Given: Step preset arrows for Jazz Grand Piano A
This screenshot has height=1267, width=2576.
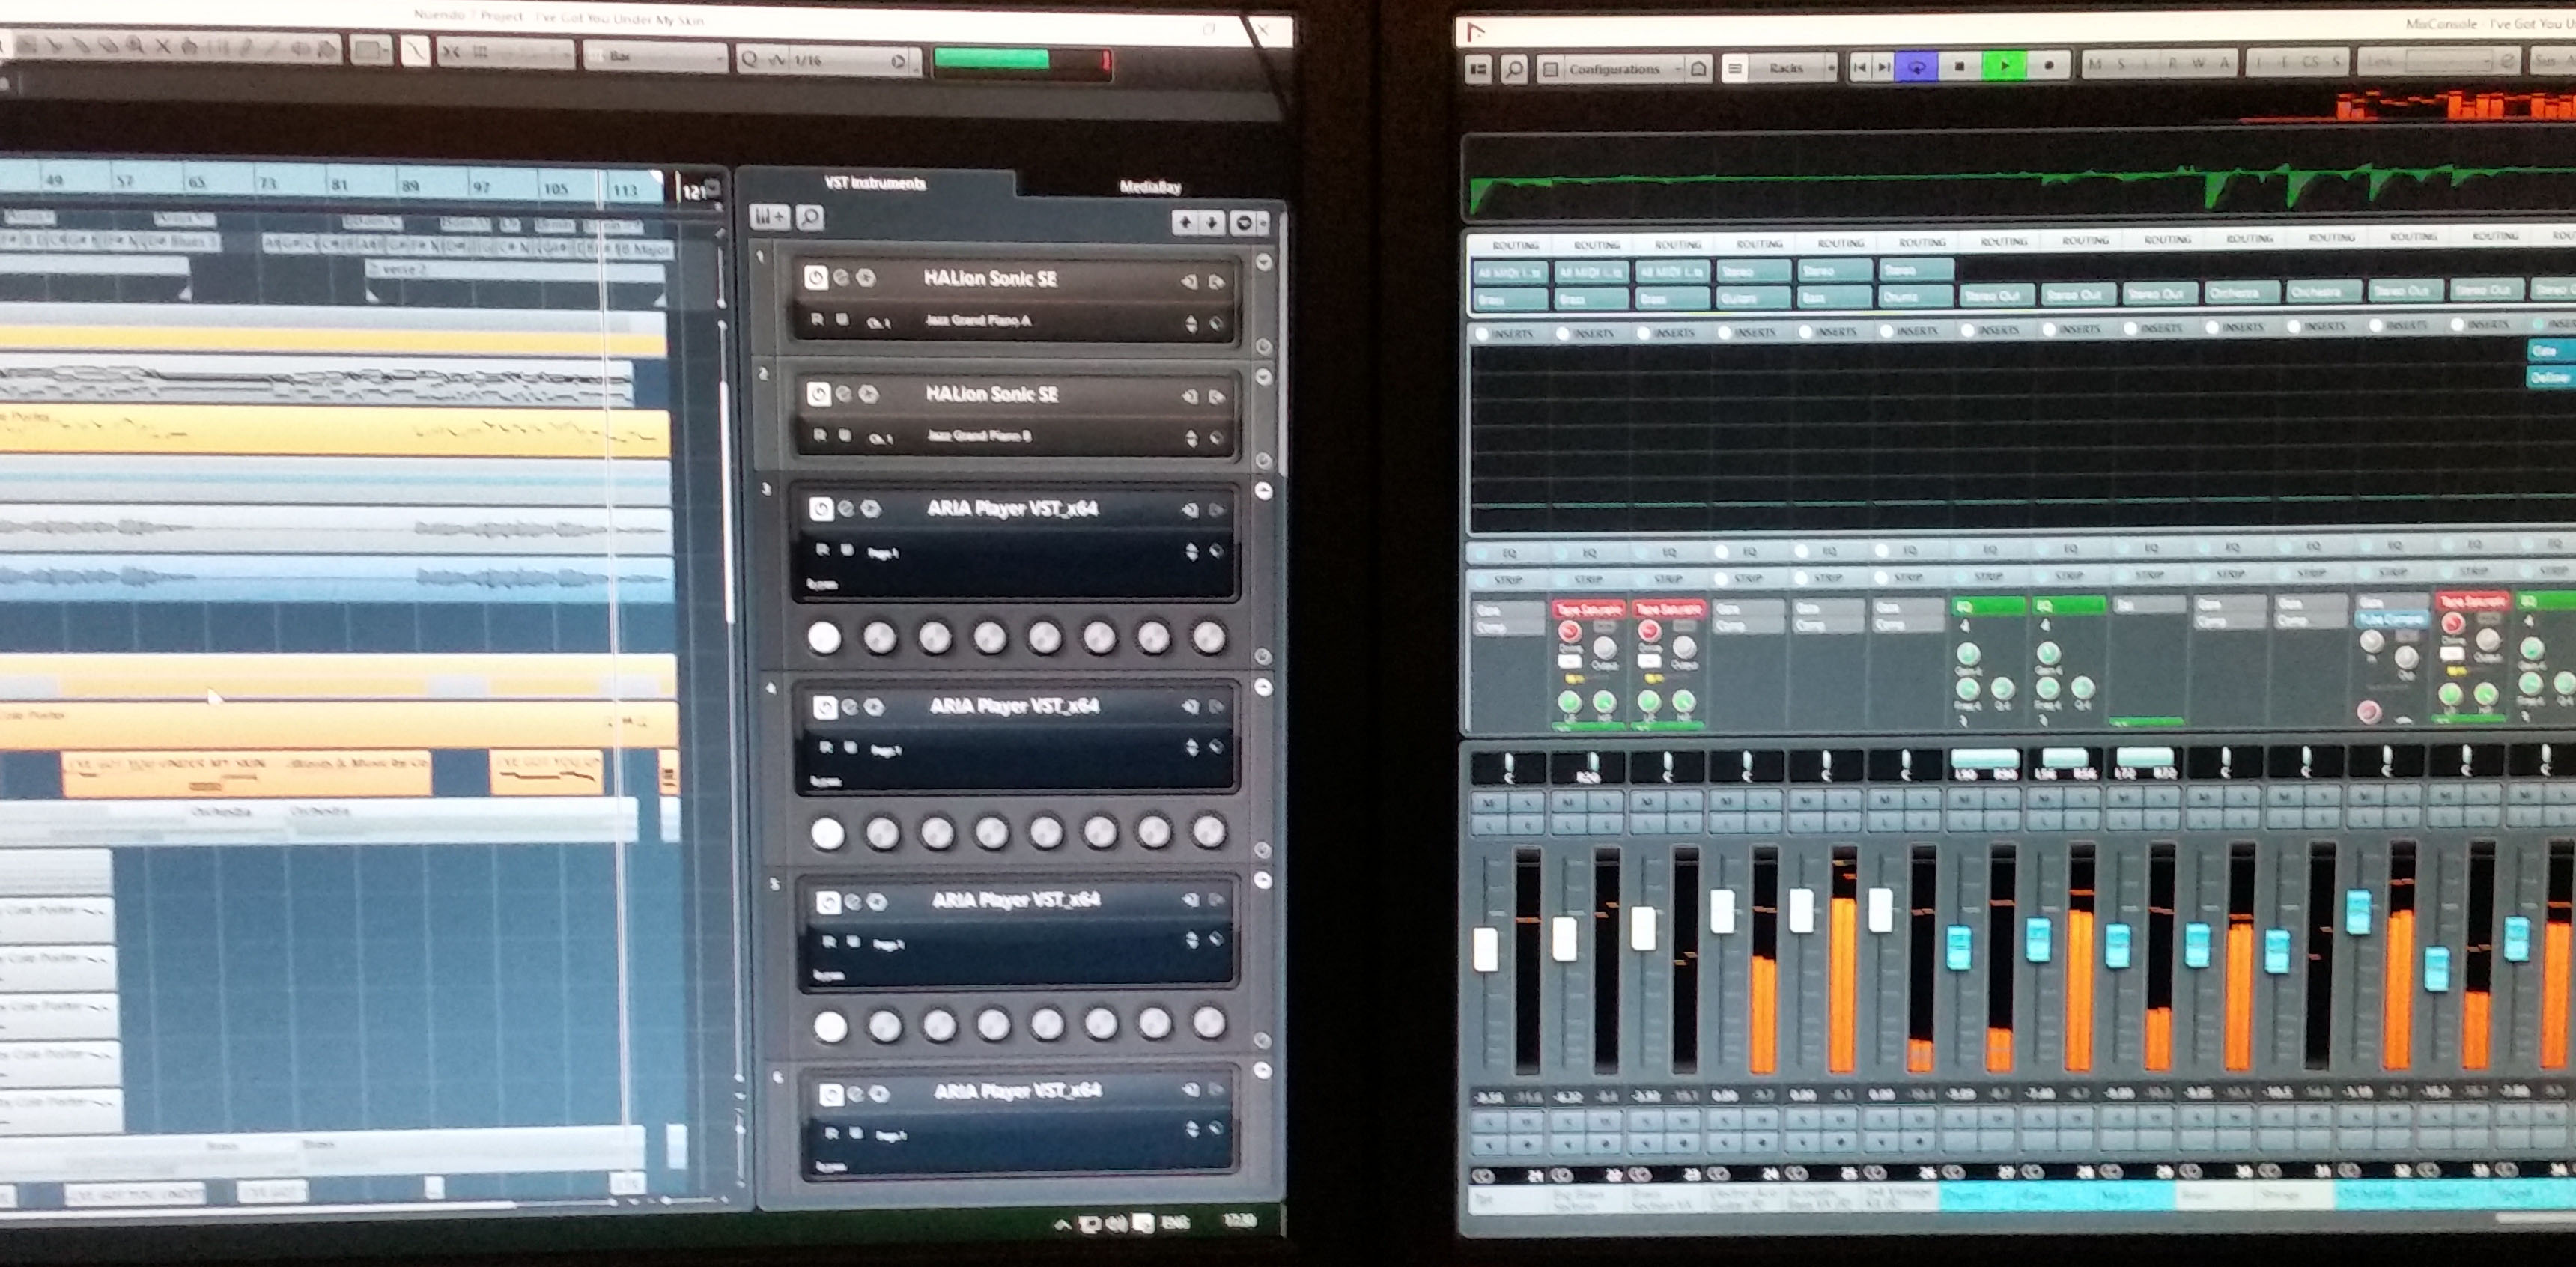Looking at the screenshot, I should tap(1190, 324).
